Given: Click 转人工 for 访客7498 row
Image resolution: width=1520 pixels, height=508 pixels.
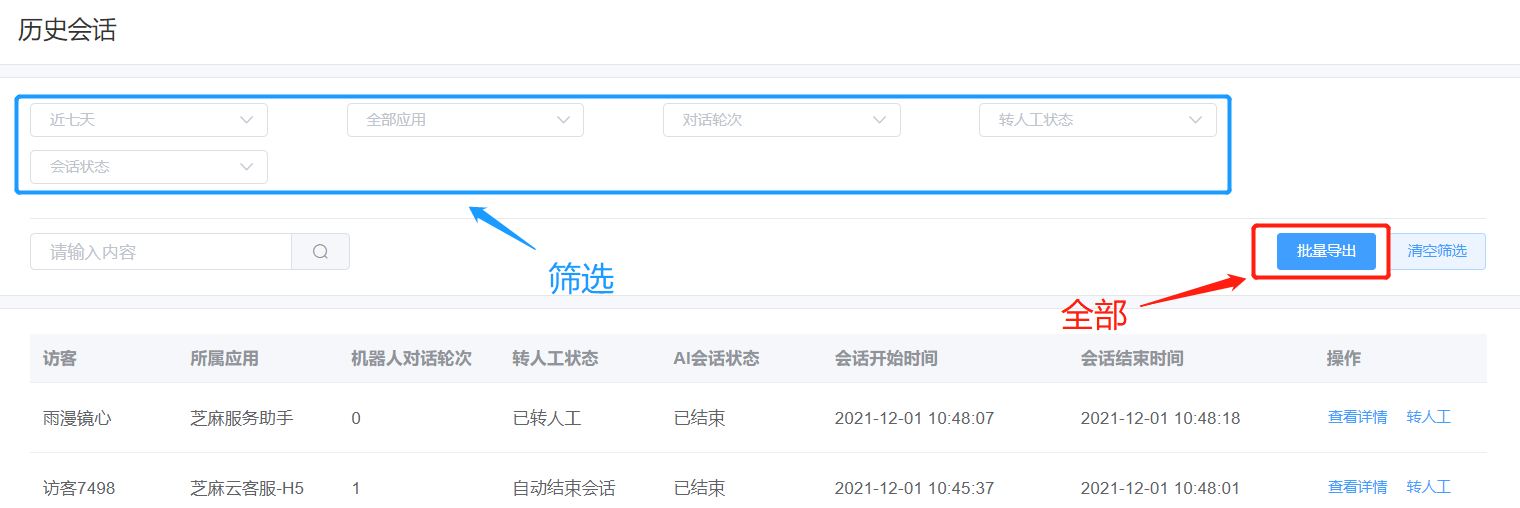Looking at the screenshot, I should pos(1428,487).
